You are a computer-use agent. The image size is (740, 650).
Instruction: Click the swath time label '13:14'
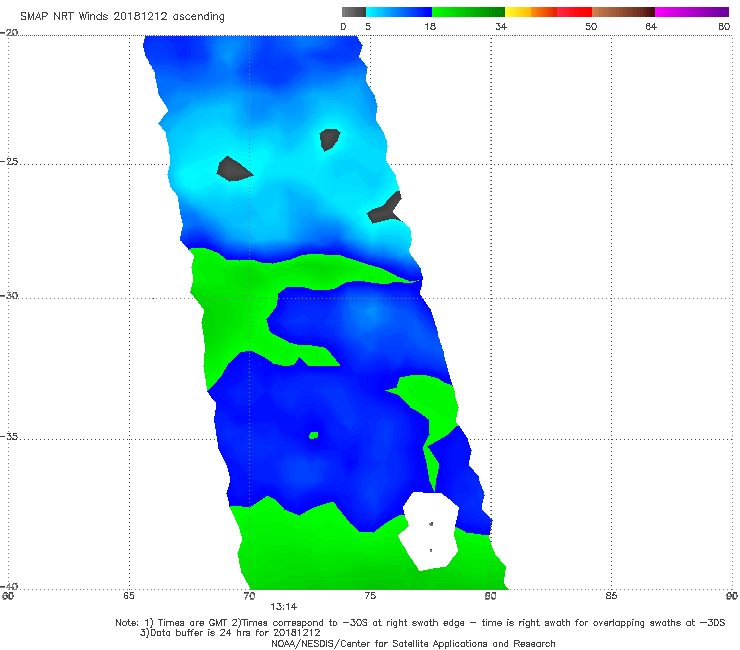284,607
